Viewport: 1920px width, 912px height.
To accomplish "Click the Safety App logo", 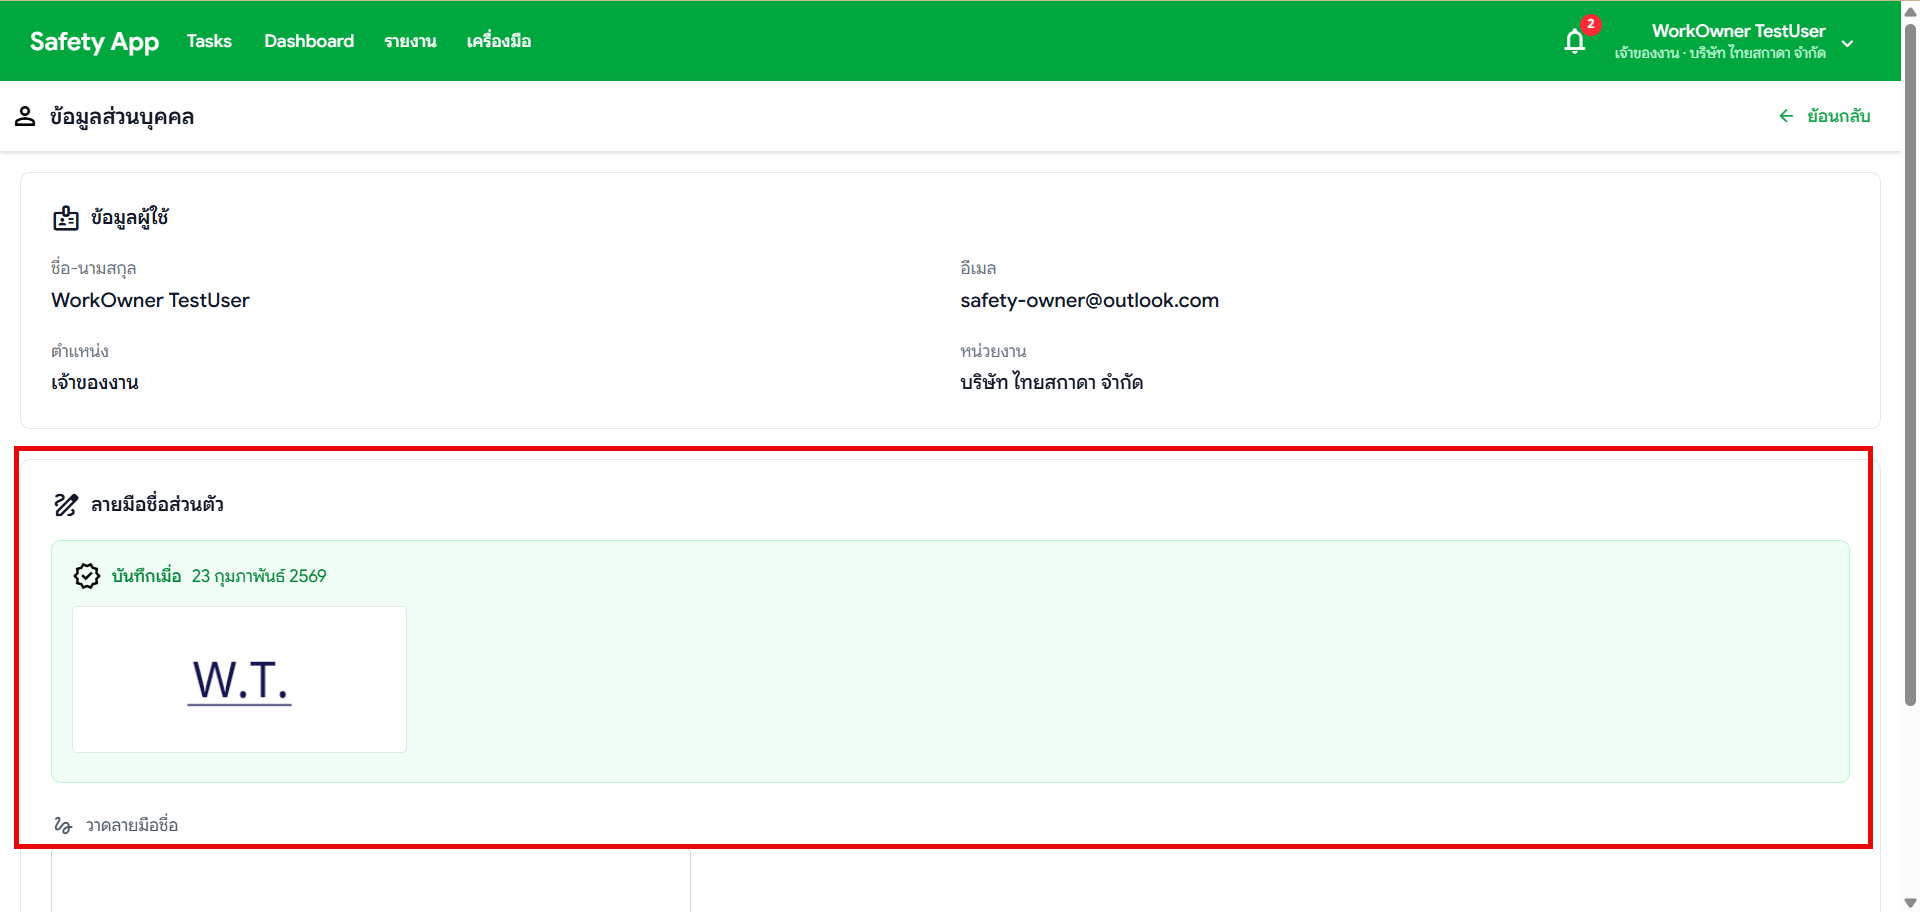I will coord(94,41).
